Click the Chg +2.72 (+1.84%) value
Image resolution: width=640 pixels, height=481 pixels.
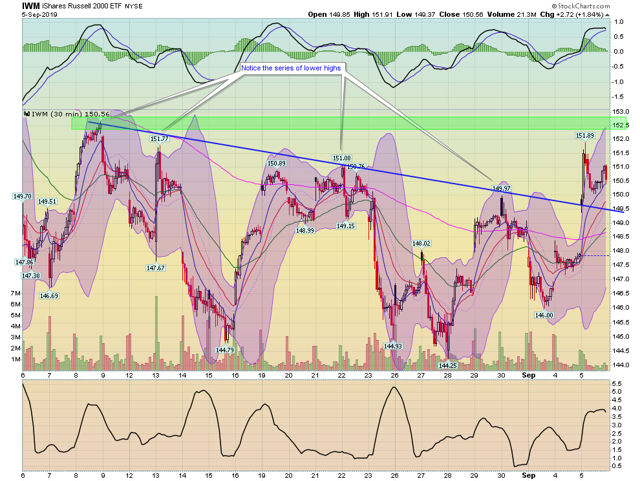(x=571, y=14)
